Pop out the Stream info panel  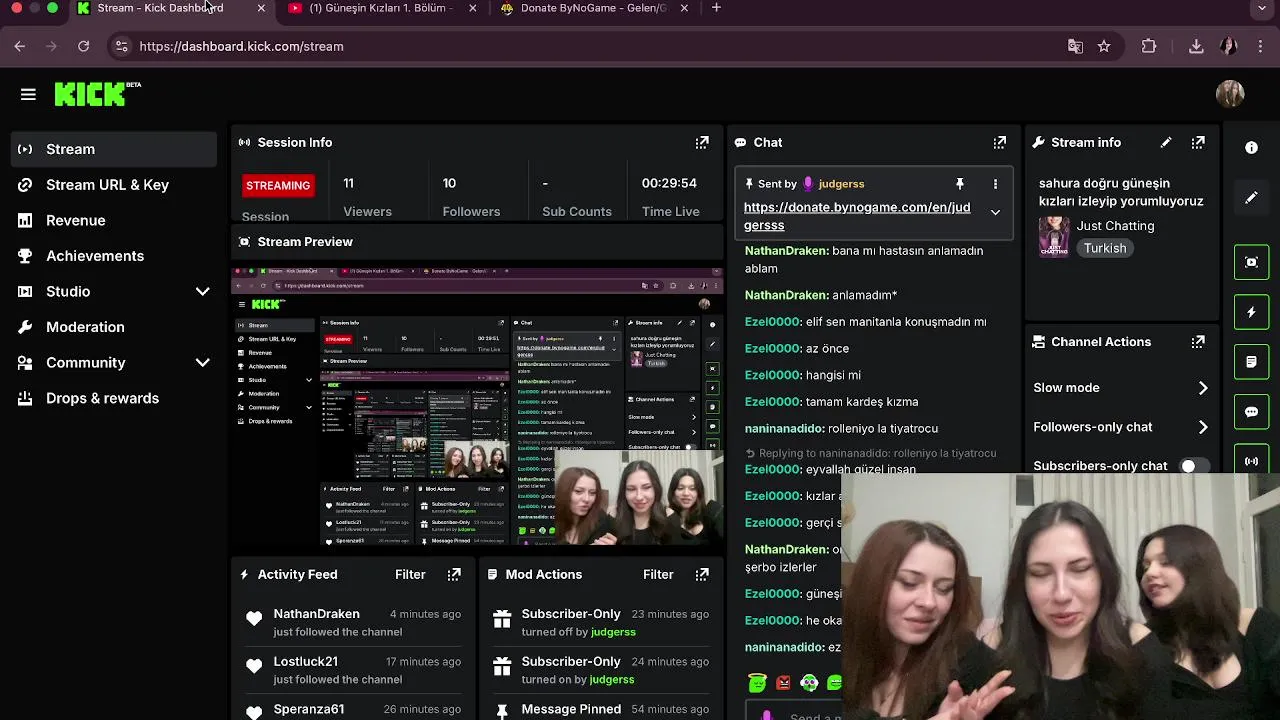tap(1198, 143)
